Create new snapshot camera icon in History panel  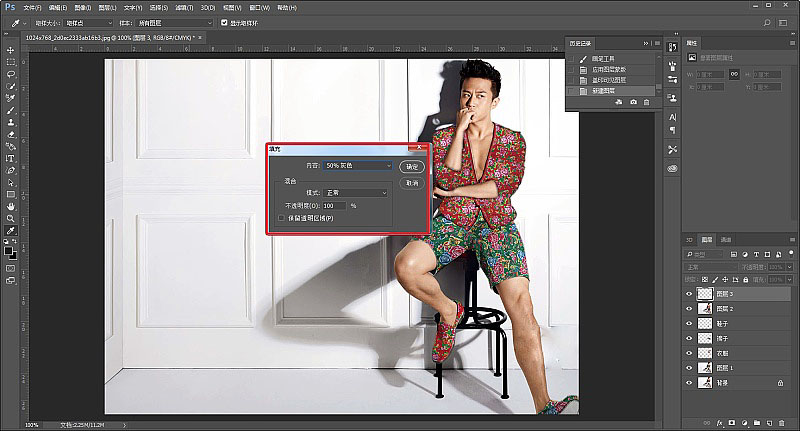(633, 102)
